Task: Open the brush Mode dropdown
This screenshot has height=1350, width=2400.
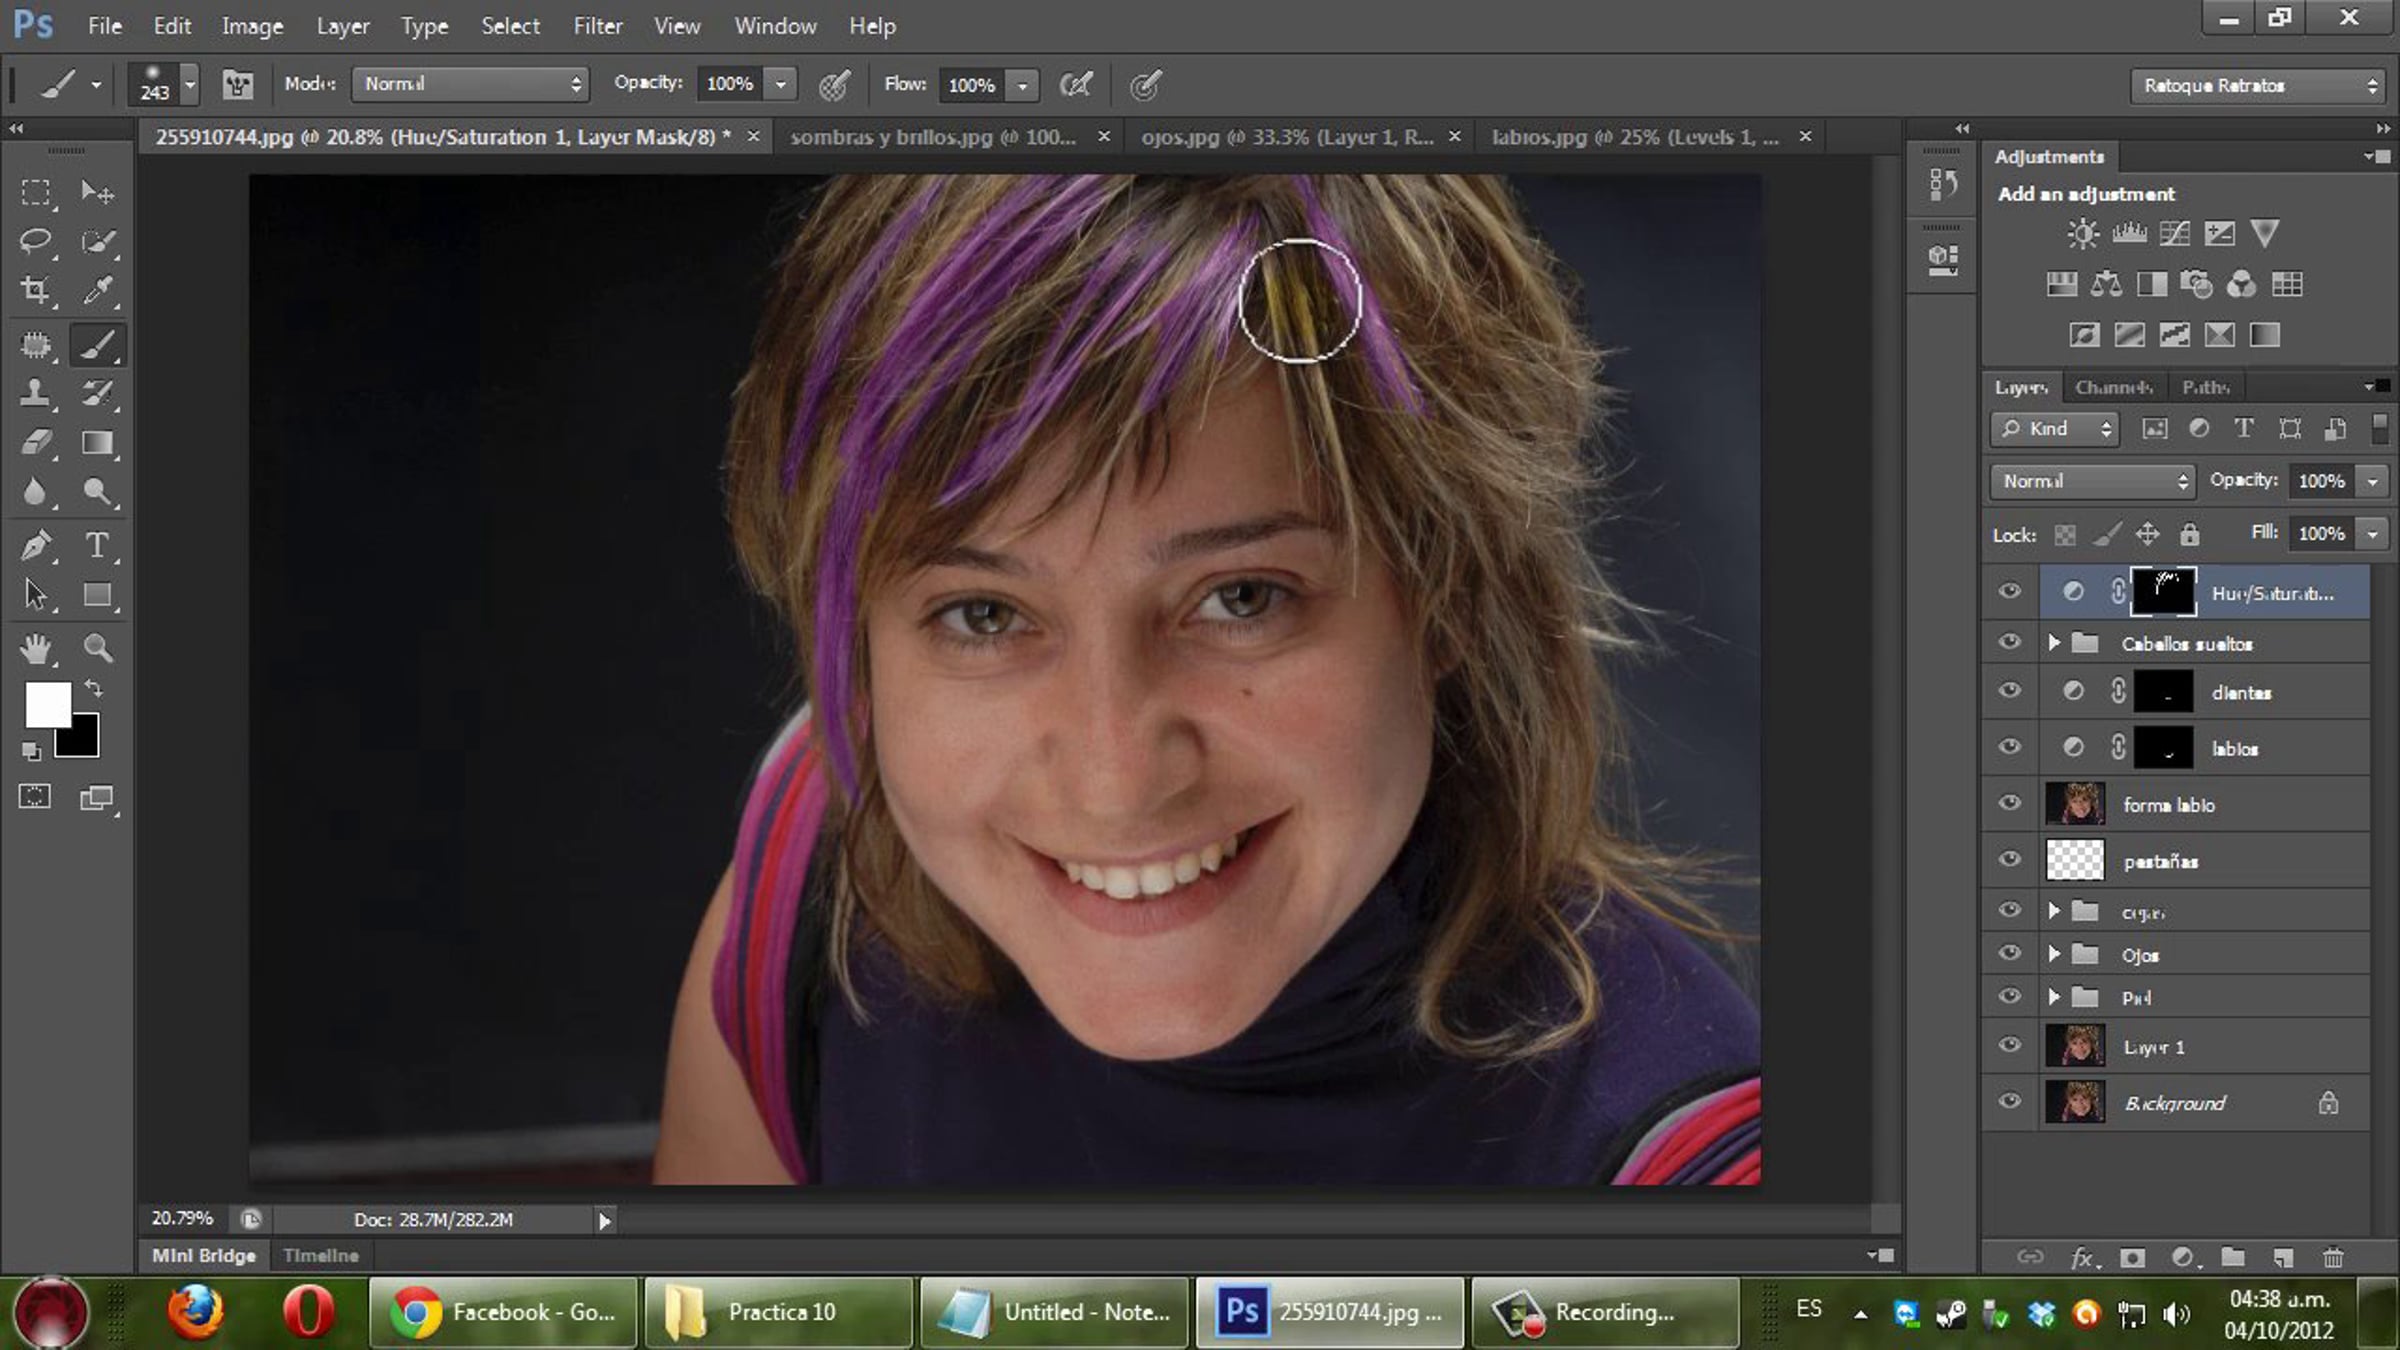Action: (470, 84)
